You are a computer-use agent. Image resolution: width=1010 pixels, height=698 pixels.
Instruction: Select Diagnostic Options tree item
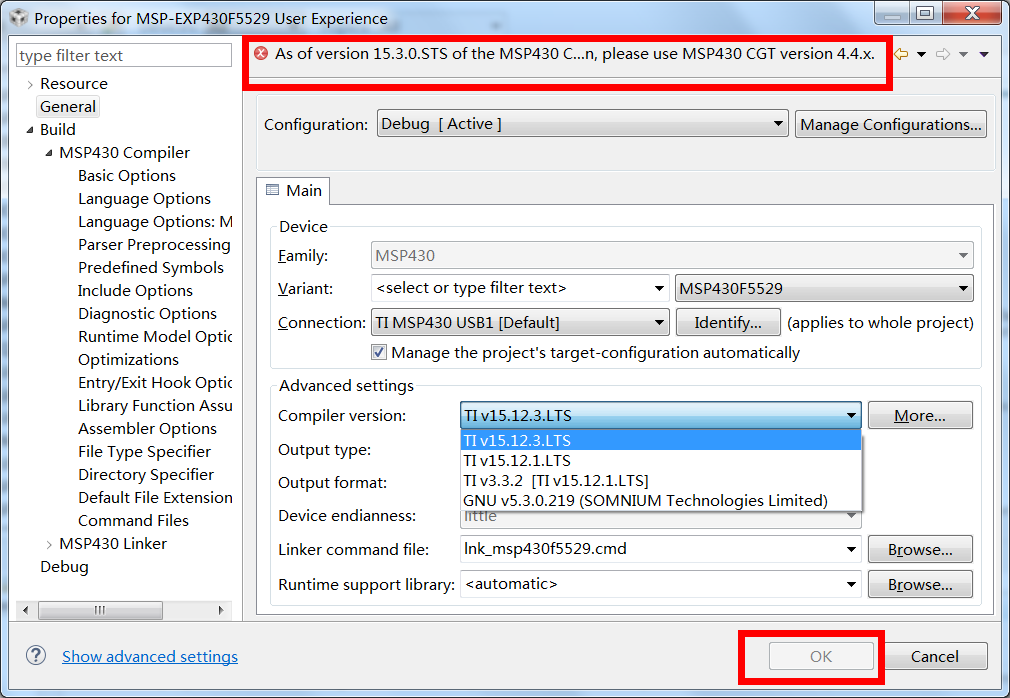pos(148,314)
